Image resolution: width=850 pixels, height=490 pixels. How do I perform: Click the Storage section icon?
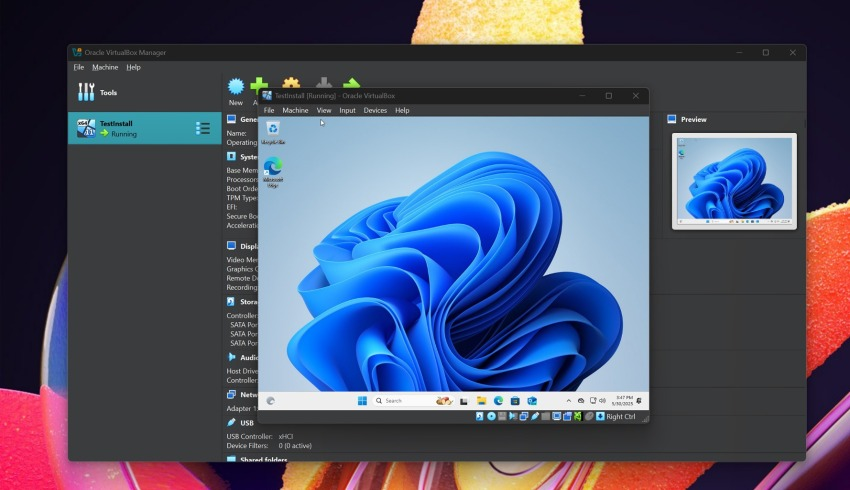pos(231,301)
